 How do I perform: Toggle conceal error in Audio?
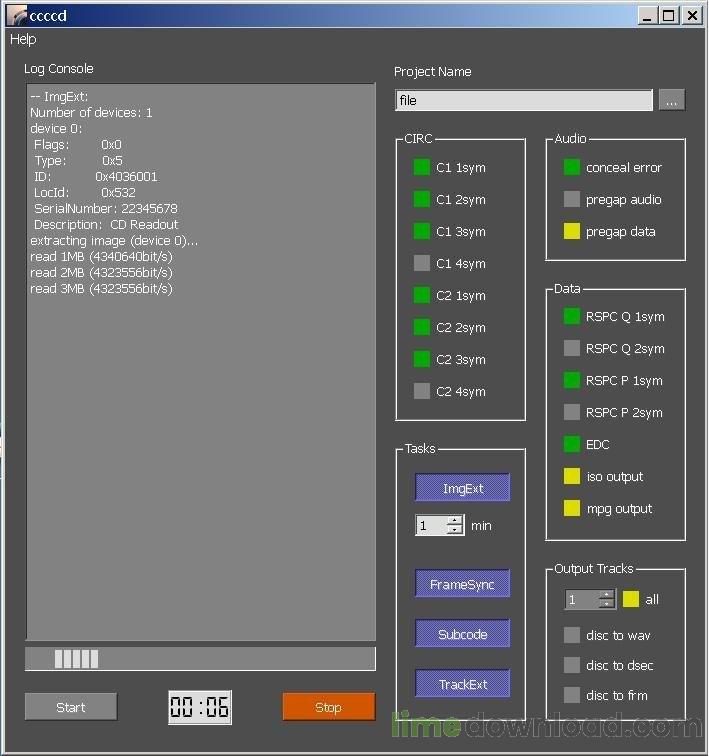pyautogui.click(x=572, y=167)
